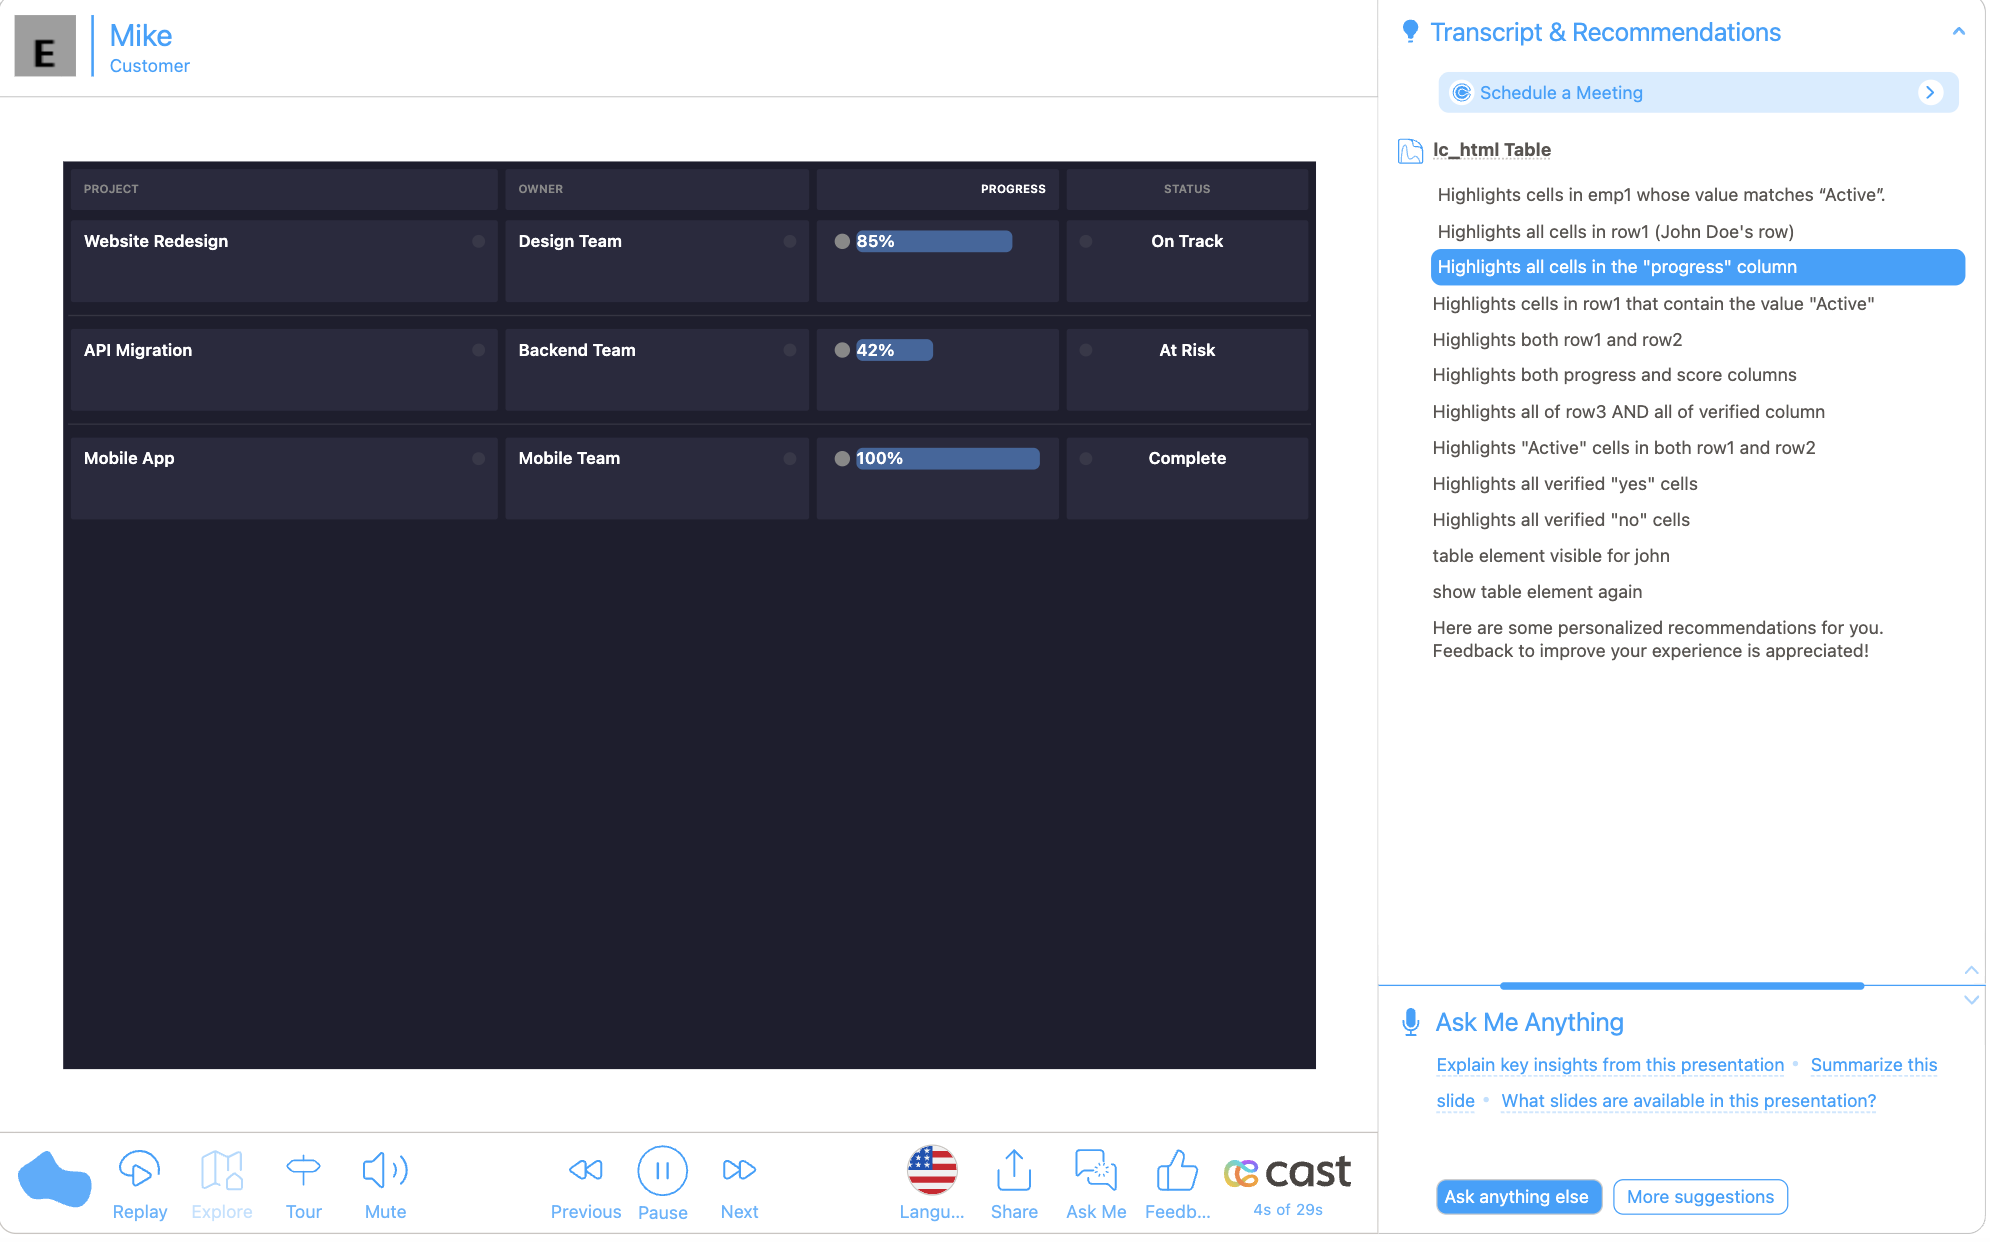Image resolution: width=1990 pixels, height=1242 pixels.
Task: Mute the presentation audio
Action: click(x=385, y=1170)
